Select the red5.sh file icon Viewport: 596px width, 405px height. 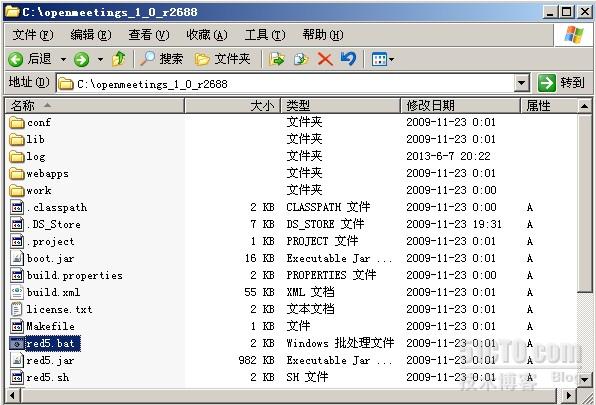17,377
